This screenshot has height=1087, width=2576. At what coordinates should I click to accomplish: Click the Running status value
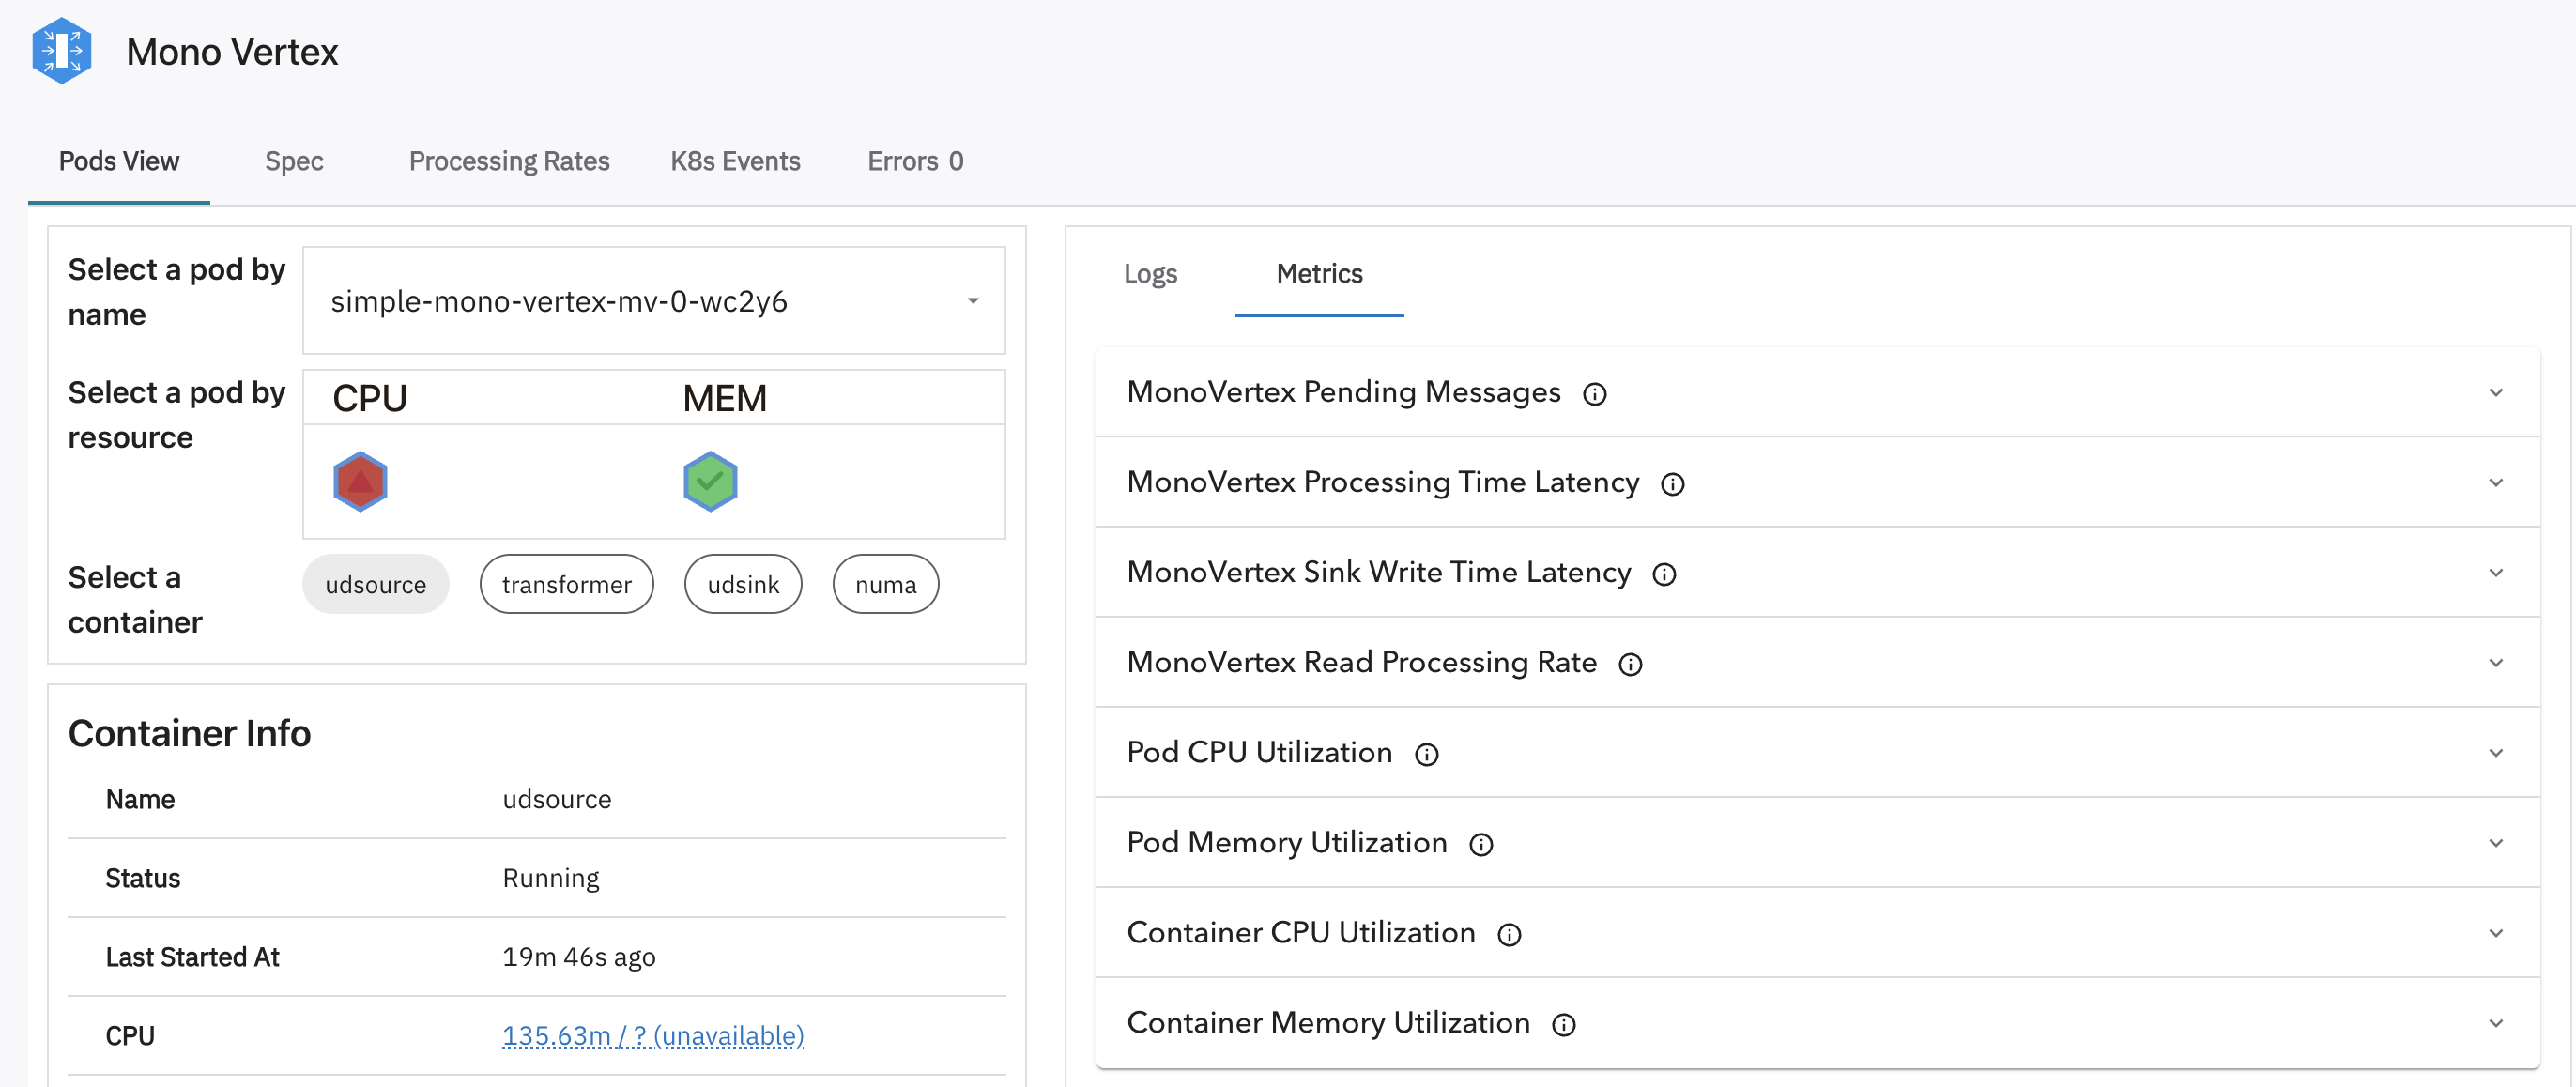point(551,878)
